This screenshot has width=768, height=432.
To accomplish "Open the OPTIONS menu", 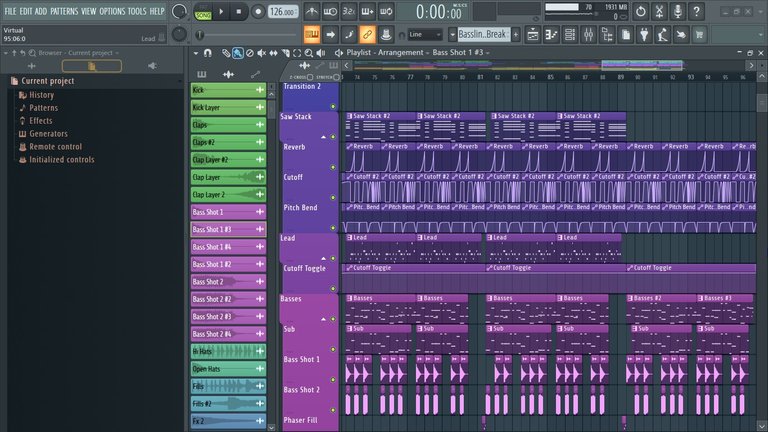I will pyautogui.click(x=112, y=11).
